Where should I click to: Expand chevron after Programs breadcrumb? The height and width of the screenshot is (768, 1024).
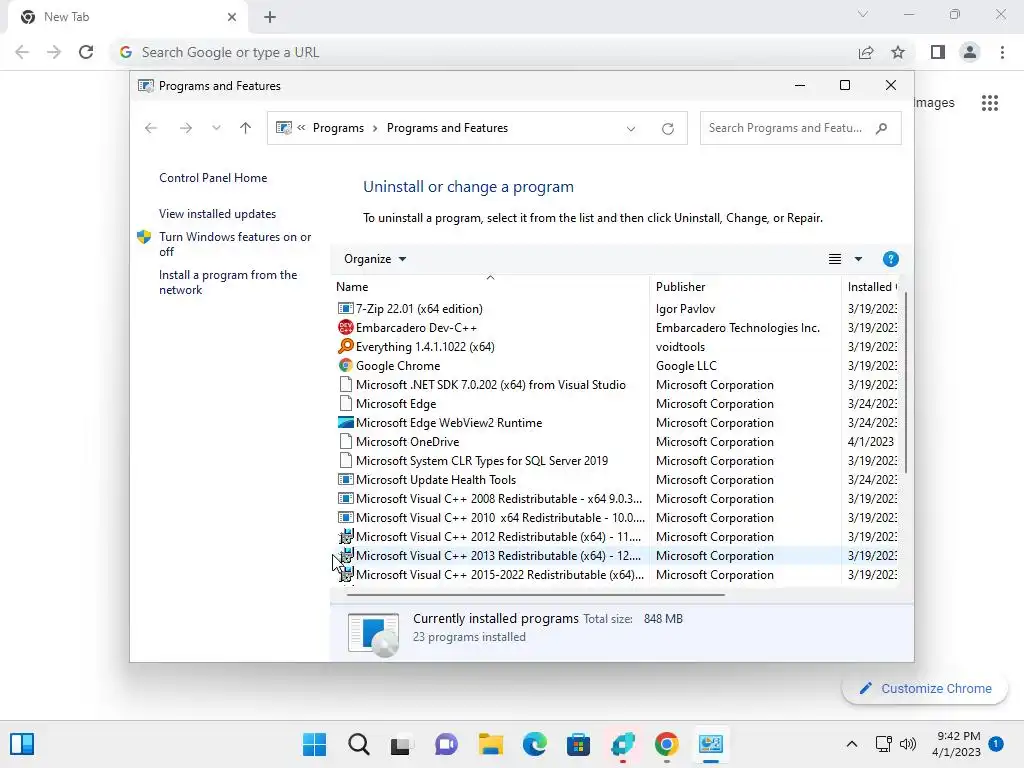point(375,128)
